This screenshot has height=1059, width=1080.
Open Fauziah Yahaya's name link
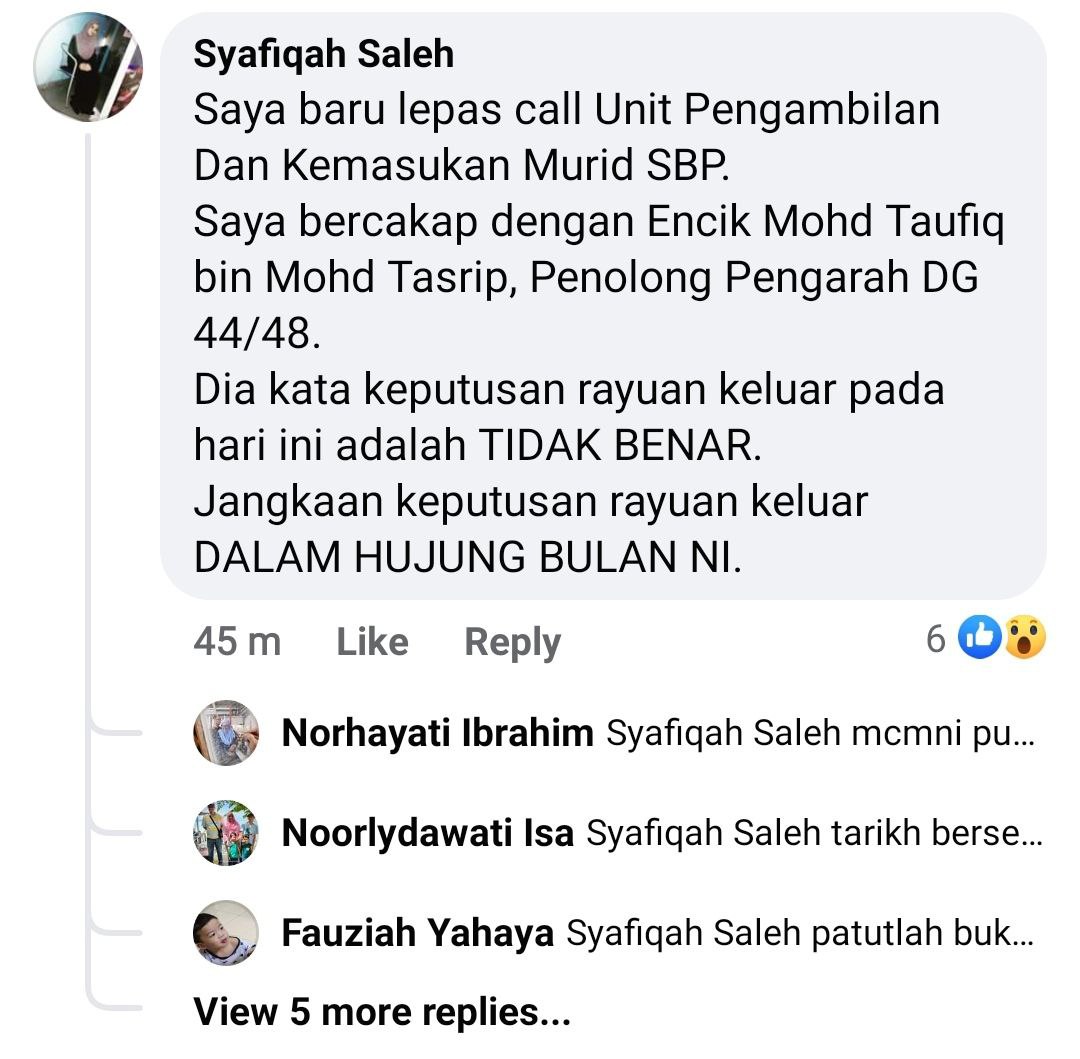(418, 934)
